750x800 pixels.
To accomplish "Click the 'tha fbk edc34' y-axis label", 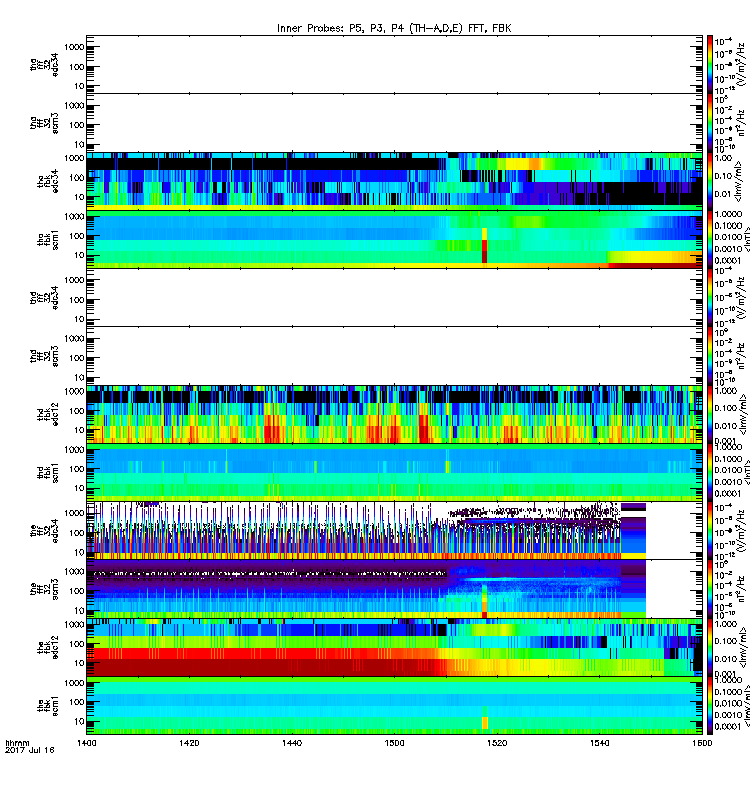I will coord(48,181).
